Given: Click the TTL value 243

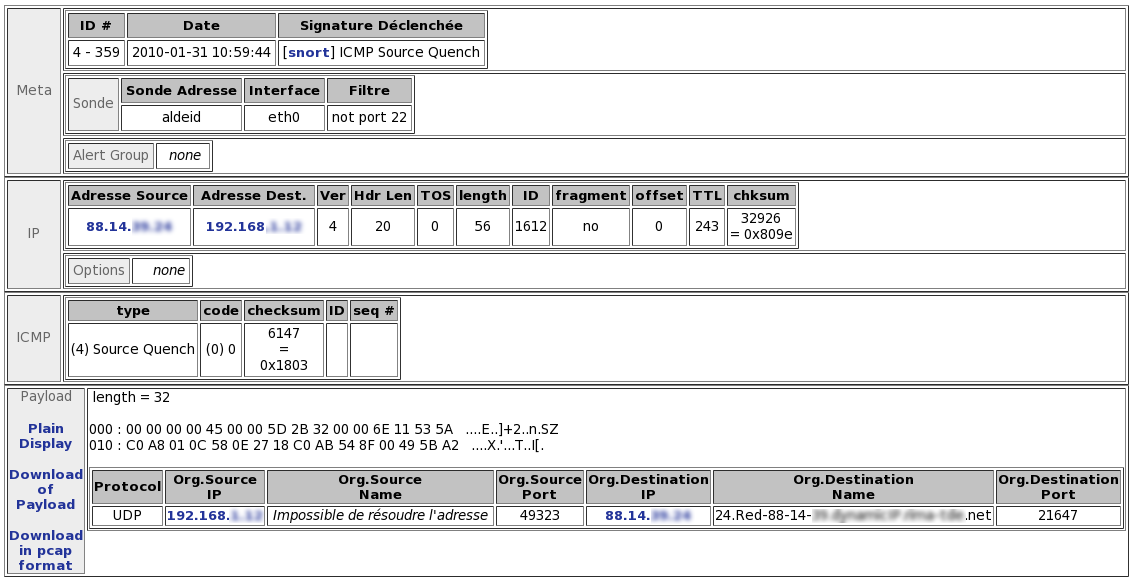Looking at the screenshot, I should [x=706, y=227].
